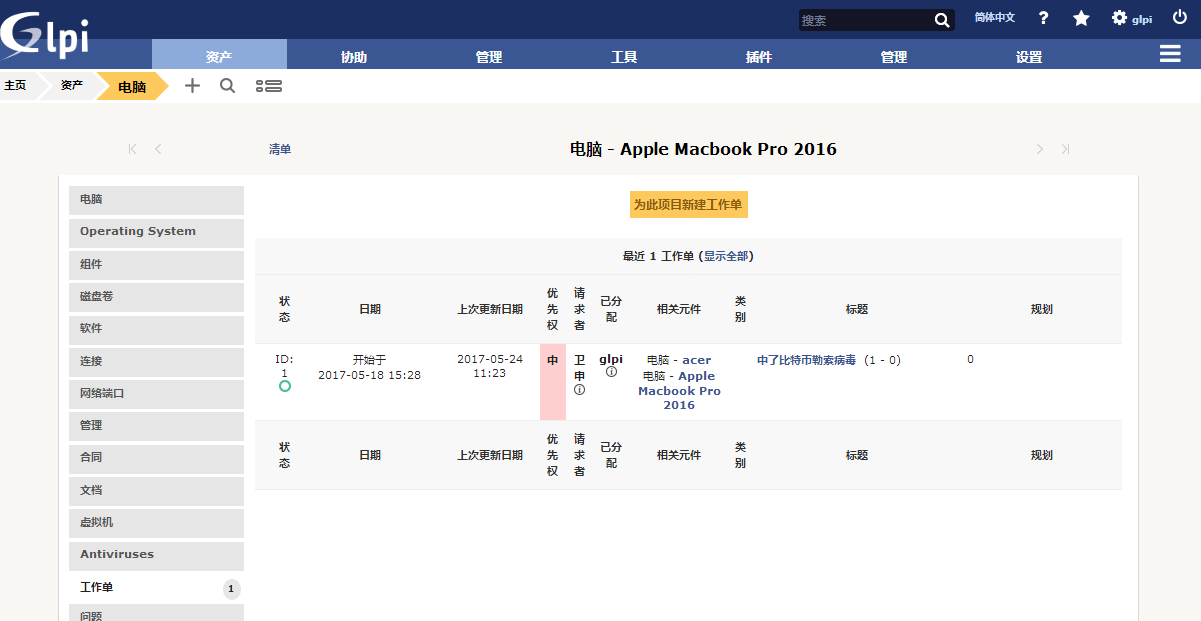Open the 插件 main menu
Image resolution: width=1201 pixels, height=621 pixels.
click(759, 57)
